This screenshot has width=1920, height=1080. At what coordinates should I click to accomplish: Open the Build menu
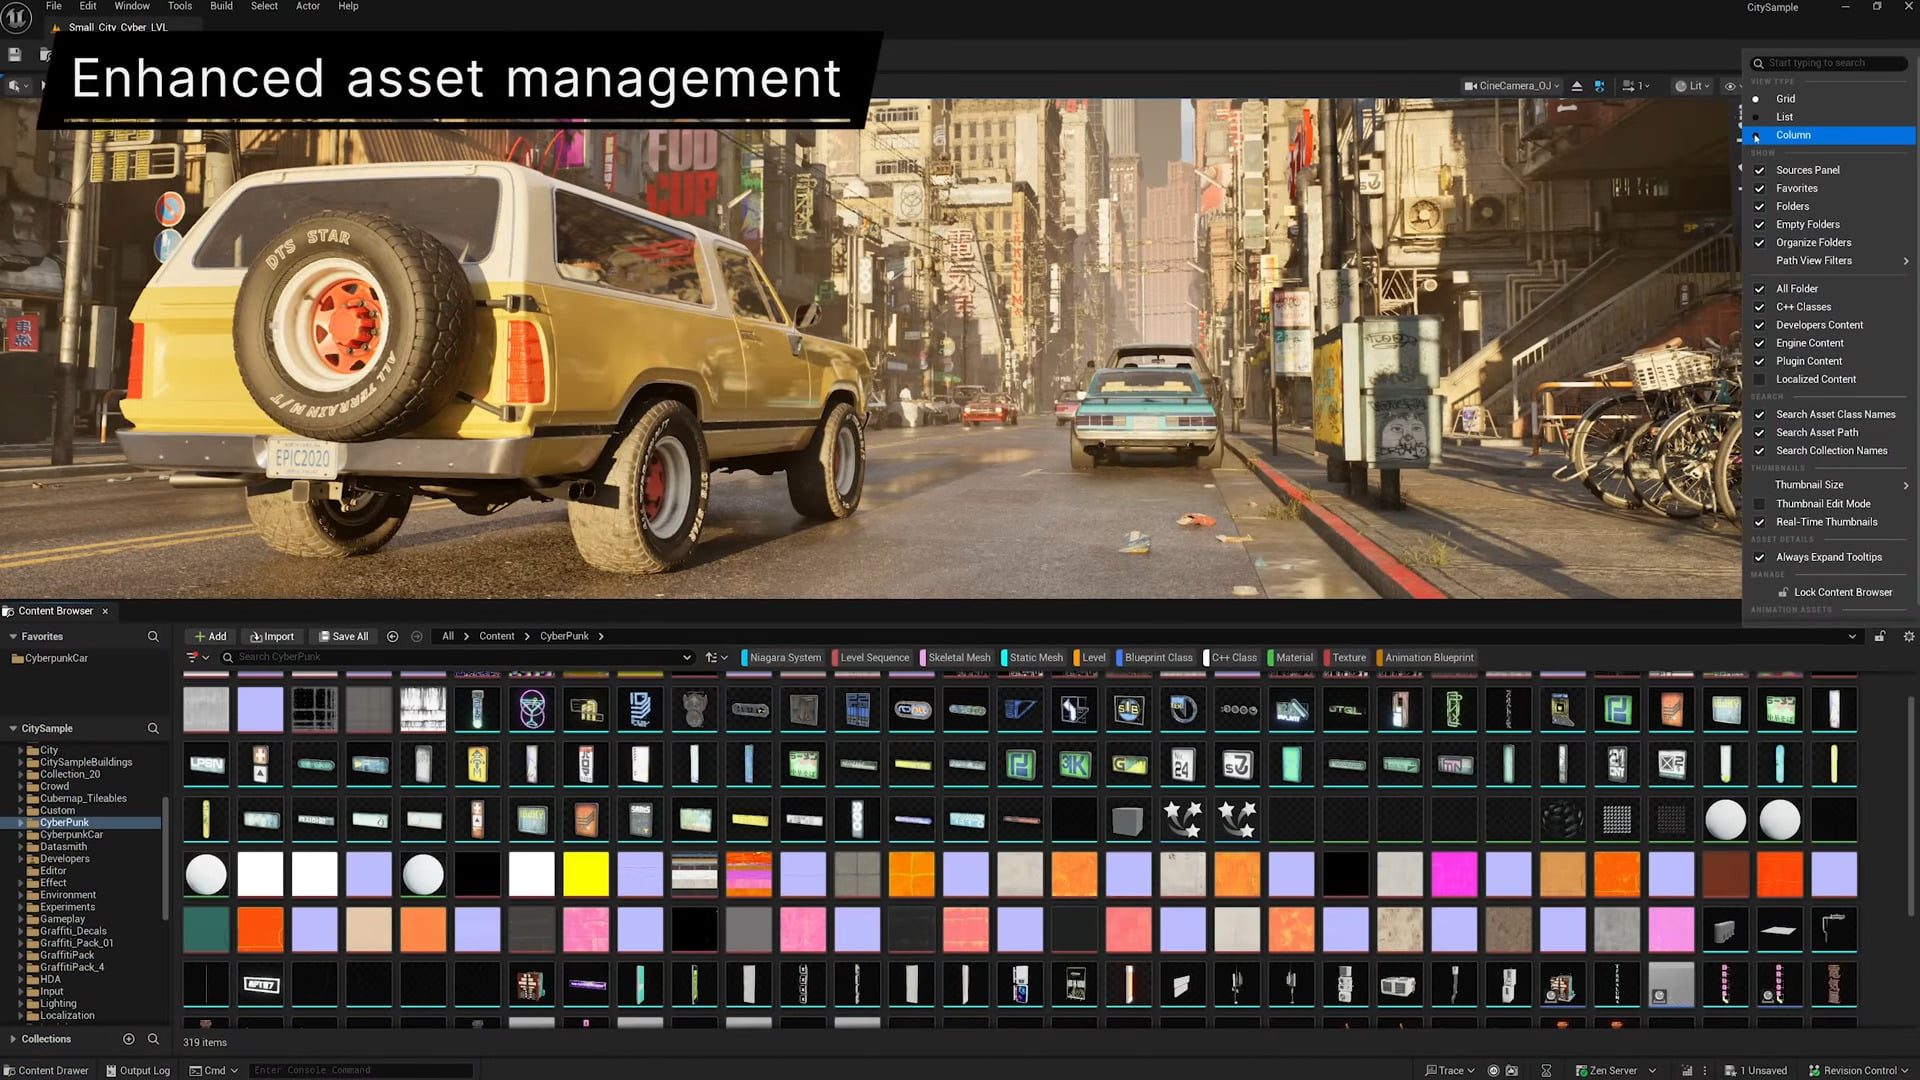[x=220, y=6]
